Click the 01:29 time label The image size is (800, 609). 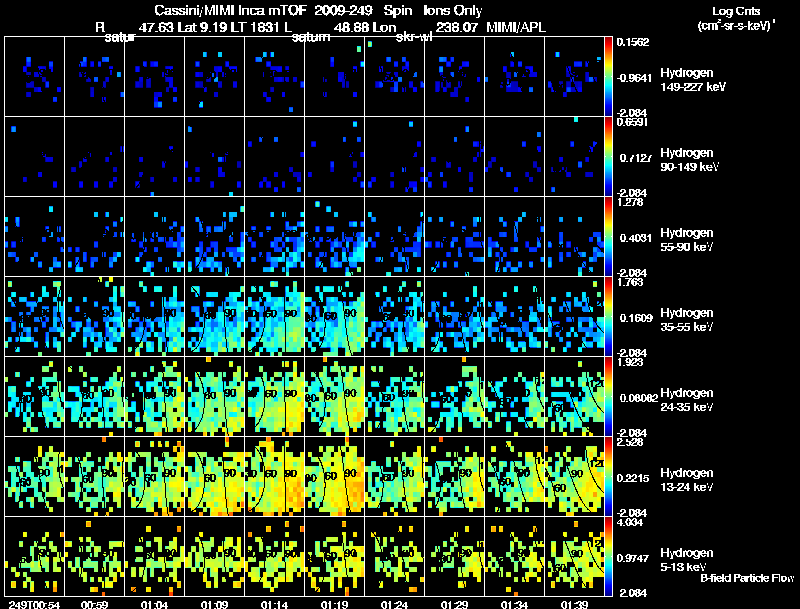(x=454, y=604)
